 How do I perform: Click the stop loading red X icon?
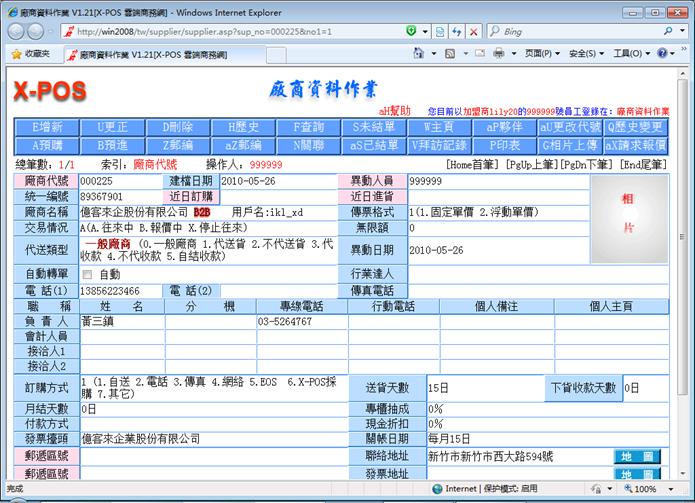pyautogui.click(x=472, y=31)
